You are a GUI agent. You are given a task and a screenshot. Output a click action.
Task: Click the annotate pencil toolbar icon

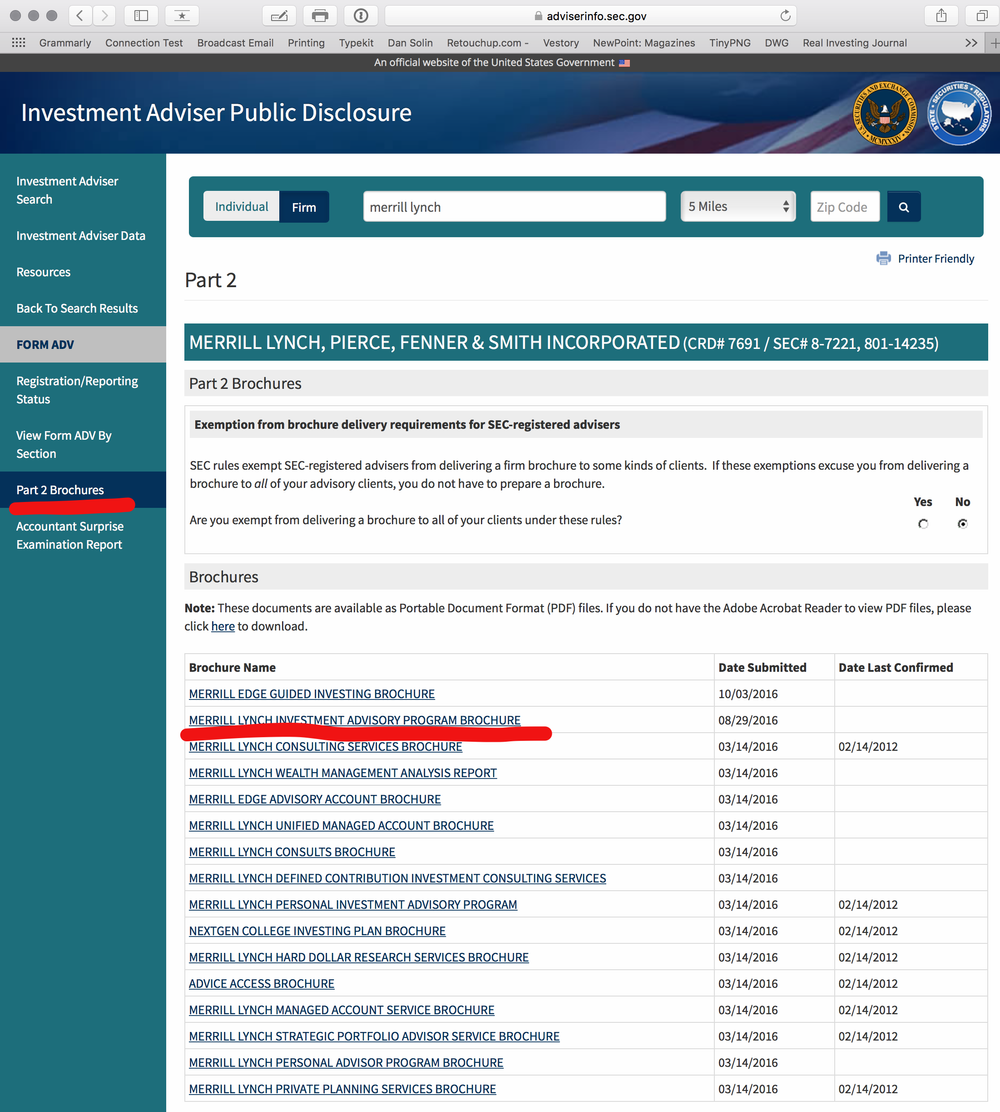(x=279, y=16)
